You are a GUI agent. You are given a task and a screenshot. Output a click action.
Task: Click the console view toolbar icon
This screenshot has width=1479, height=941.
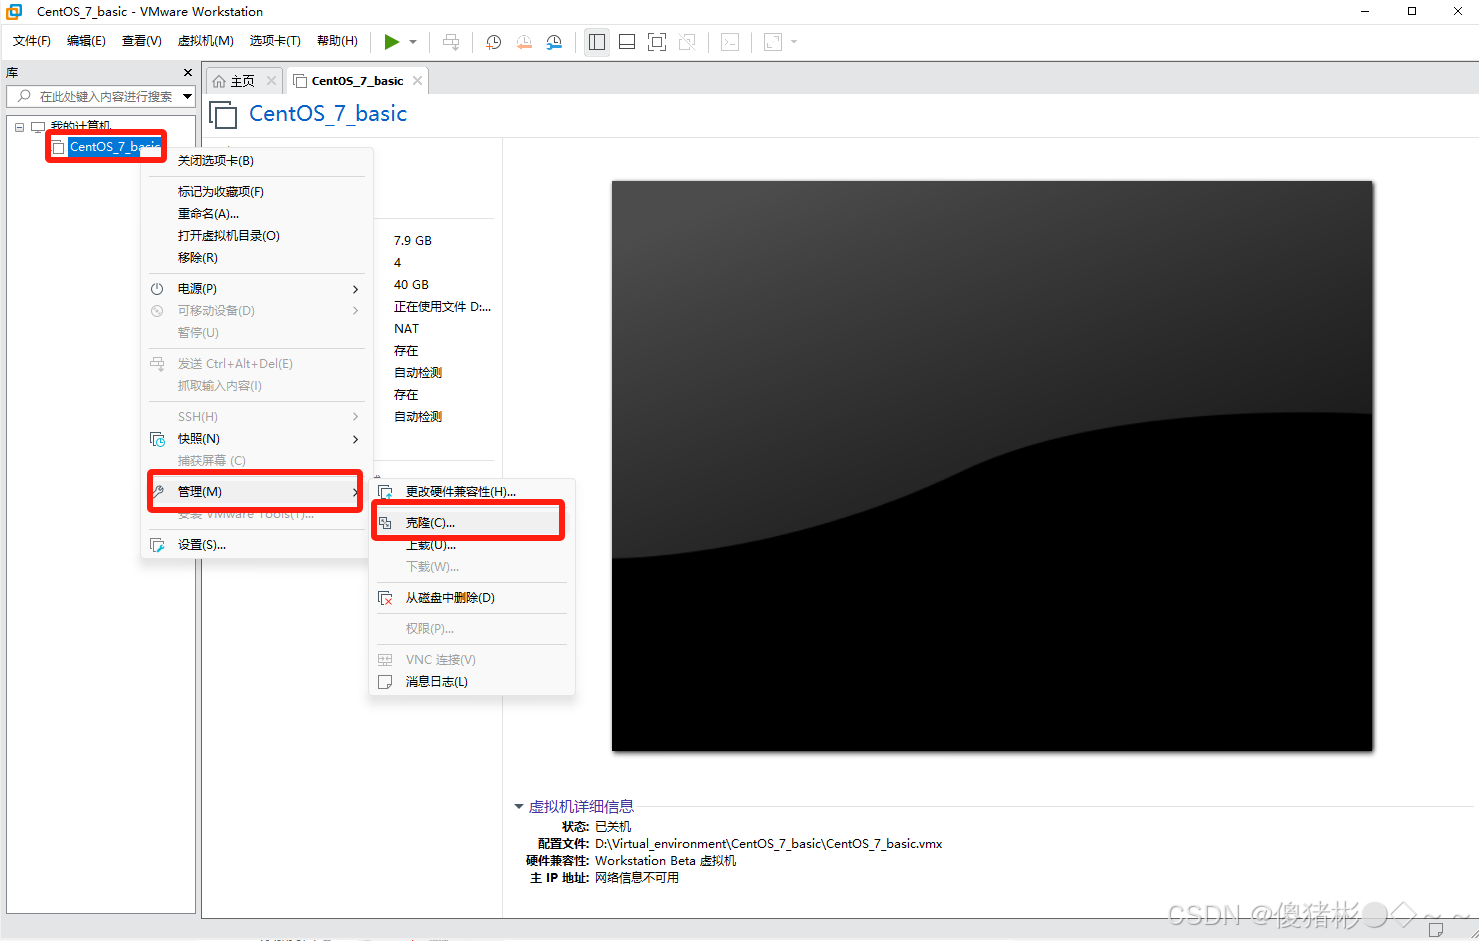(x=730, y=42)
